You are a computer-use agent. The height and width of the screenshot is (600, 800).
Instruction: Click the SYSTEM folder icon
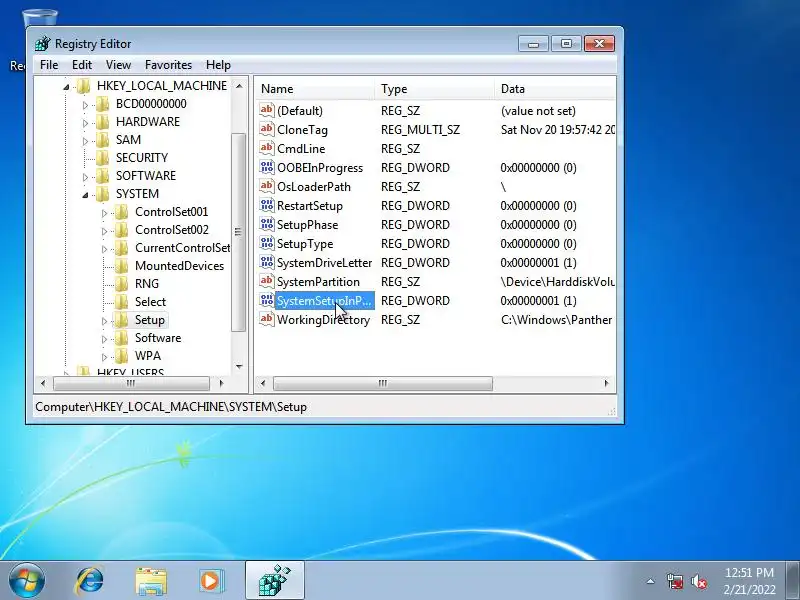(x=103, y=193)
